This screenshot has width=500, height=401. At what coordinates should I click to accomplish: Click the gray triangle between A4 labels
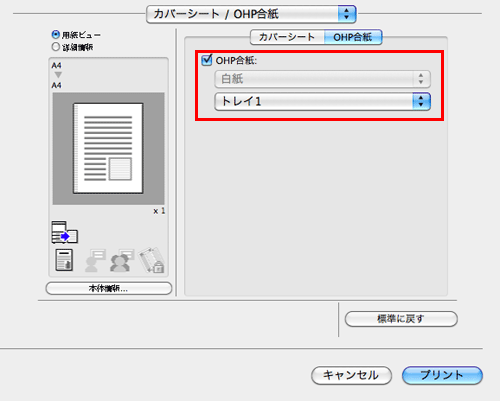(x=58, y=75)
